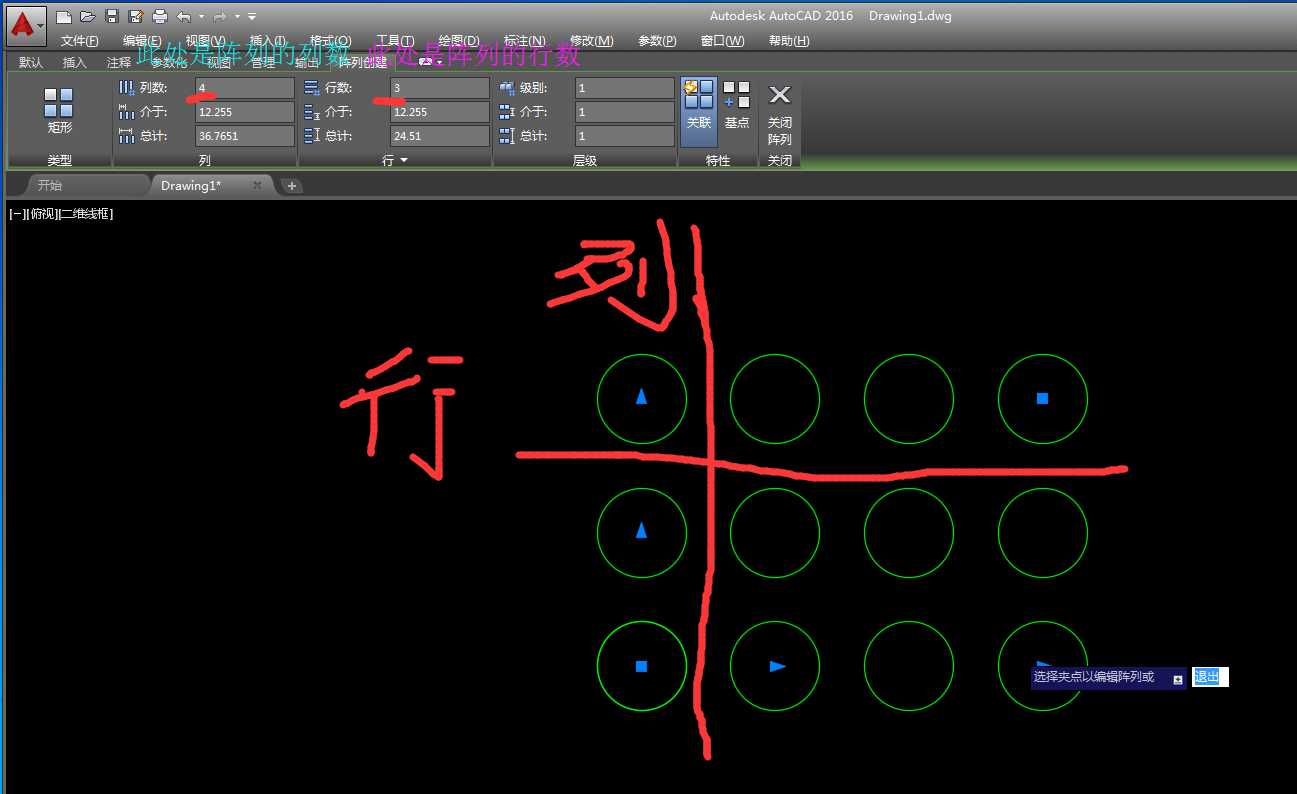This screenshot has width=1297, height=794.
Task: Open the 参数(P) menu
Action: click(657, 41)
